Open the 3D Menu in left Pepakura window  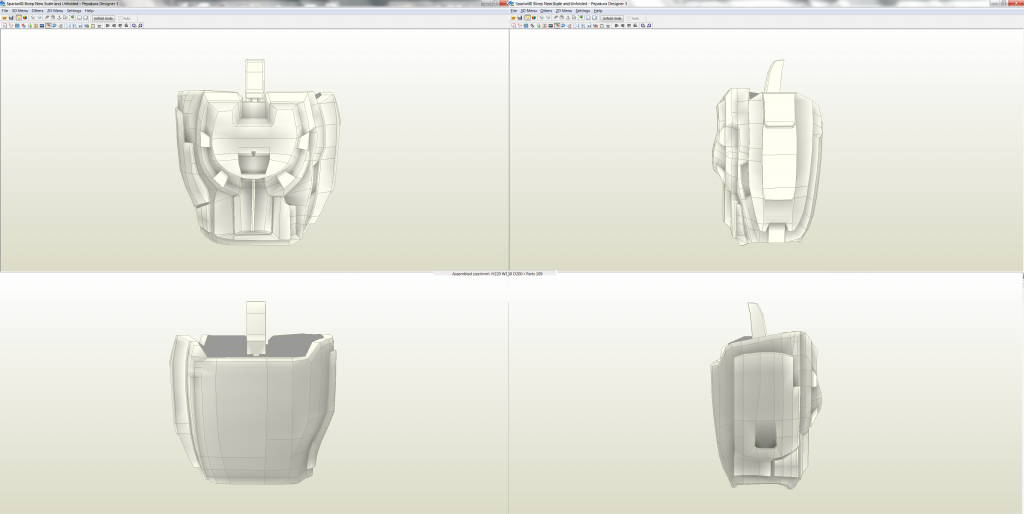(x=20, y=11)
